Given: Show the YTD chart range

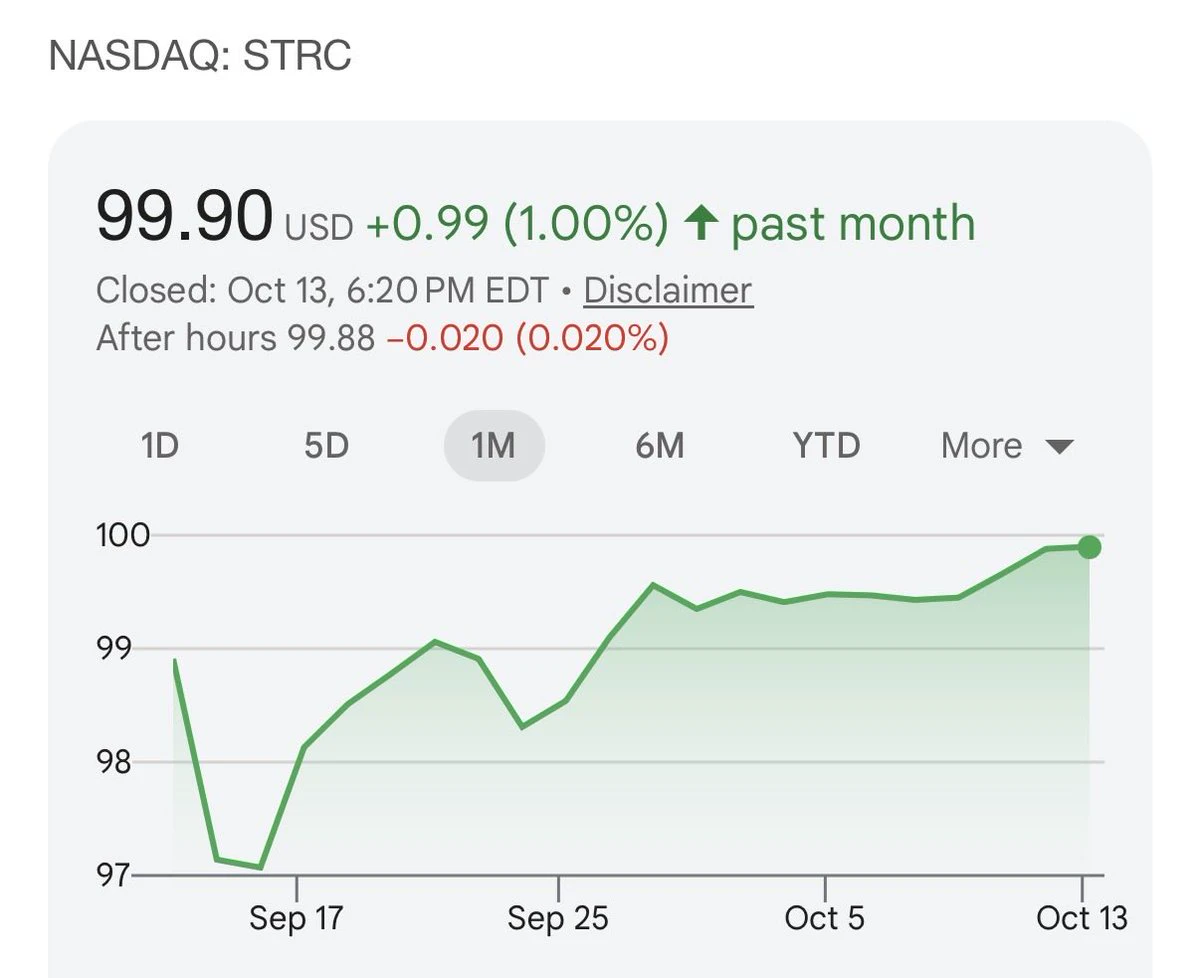Looking at the screenshot, I should [x=826, y=445].
